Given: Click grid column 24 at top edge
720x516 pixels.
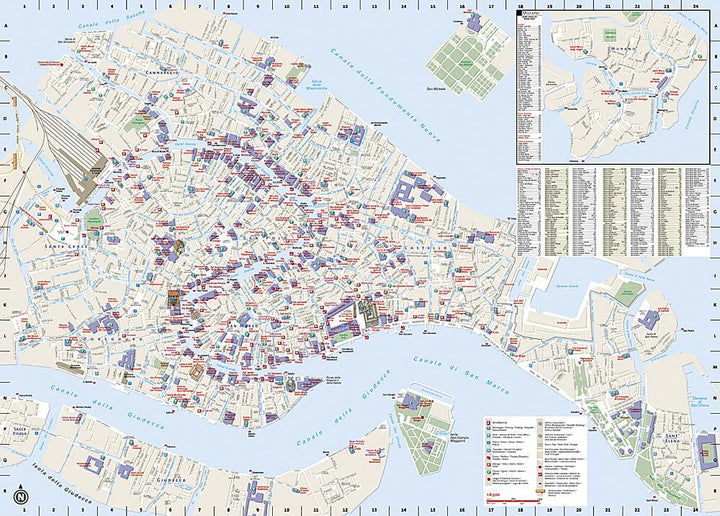Looking at the screenshot, I should 696,6.
